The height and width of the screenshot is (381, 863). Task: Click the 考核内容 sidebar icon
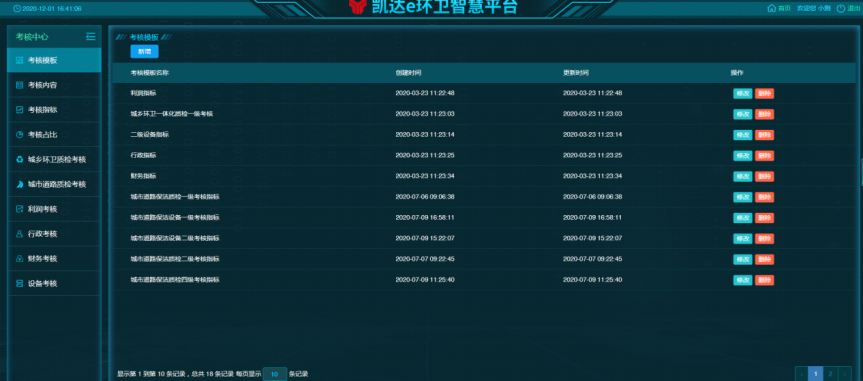click(20, 85)
